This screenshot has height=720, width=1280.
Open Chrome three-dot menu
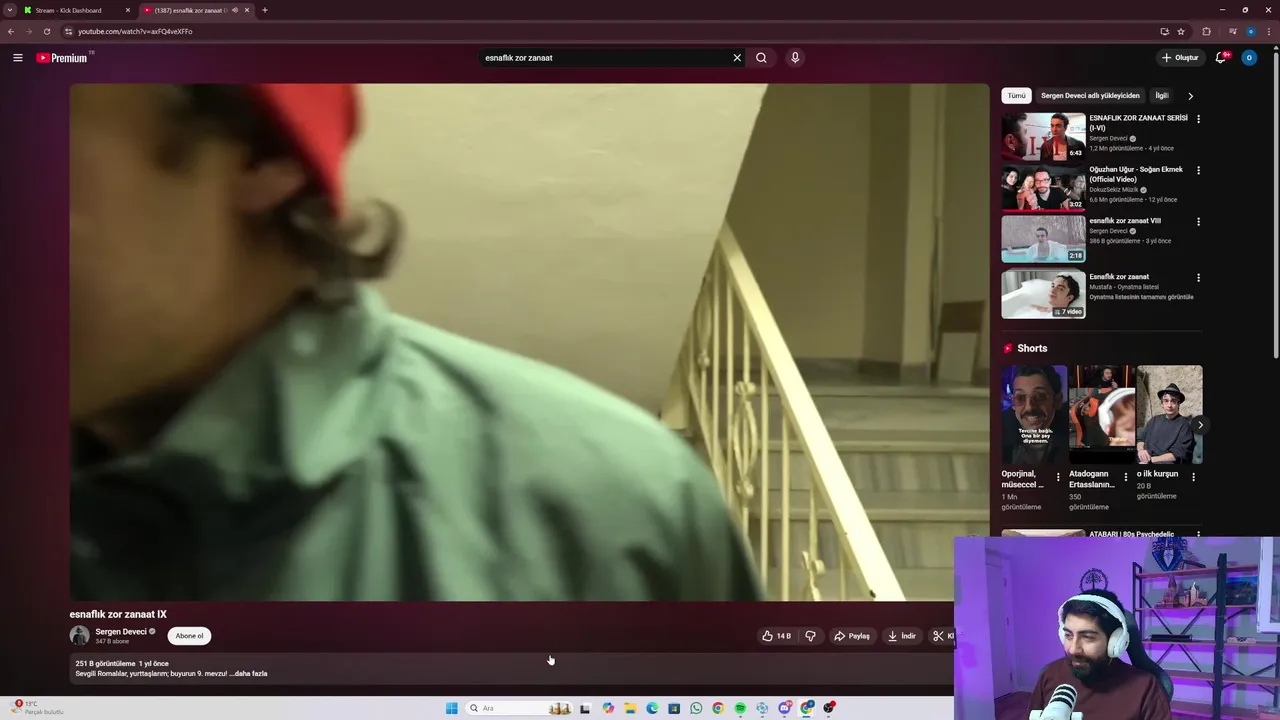click(1269, 31)
